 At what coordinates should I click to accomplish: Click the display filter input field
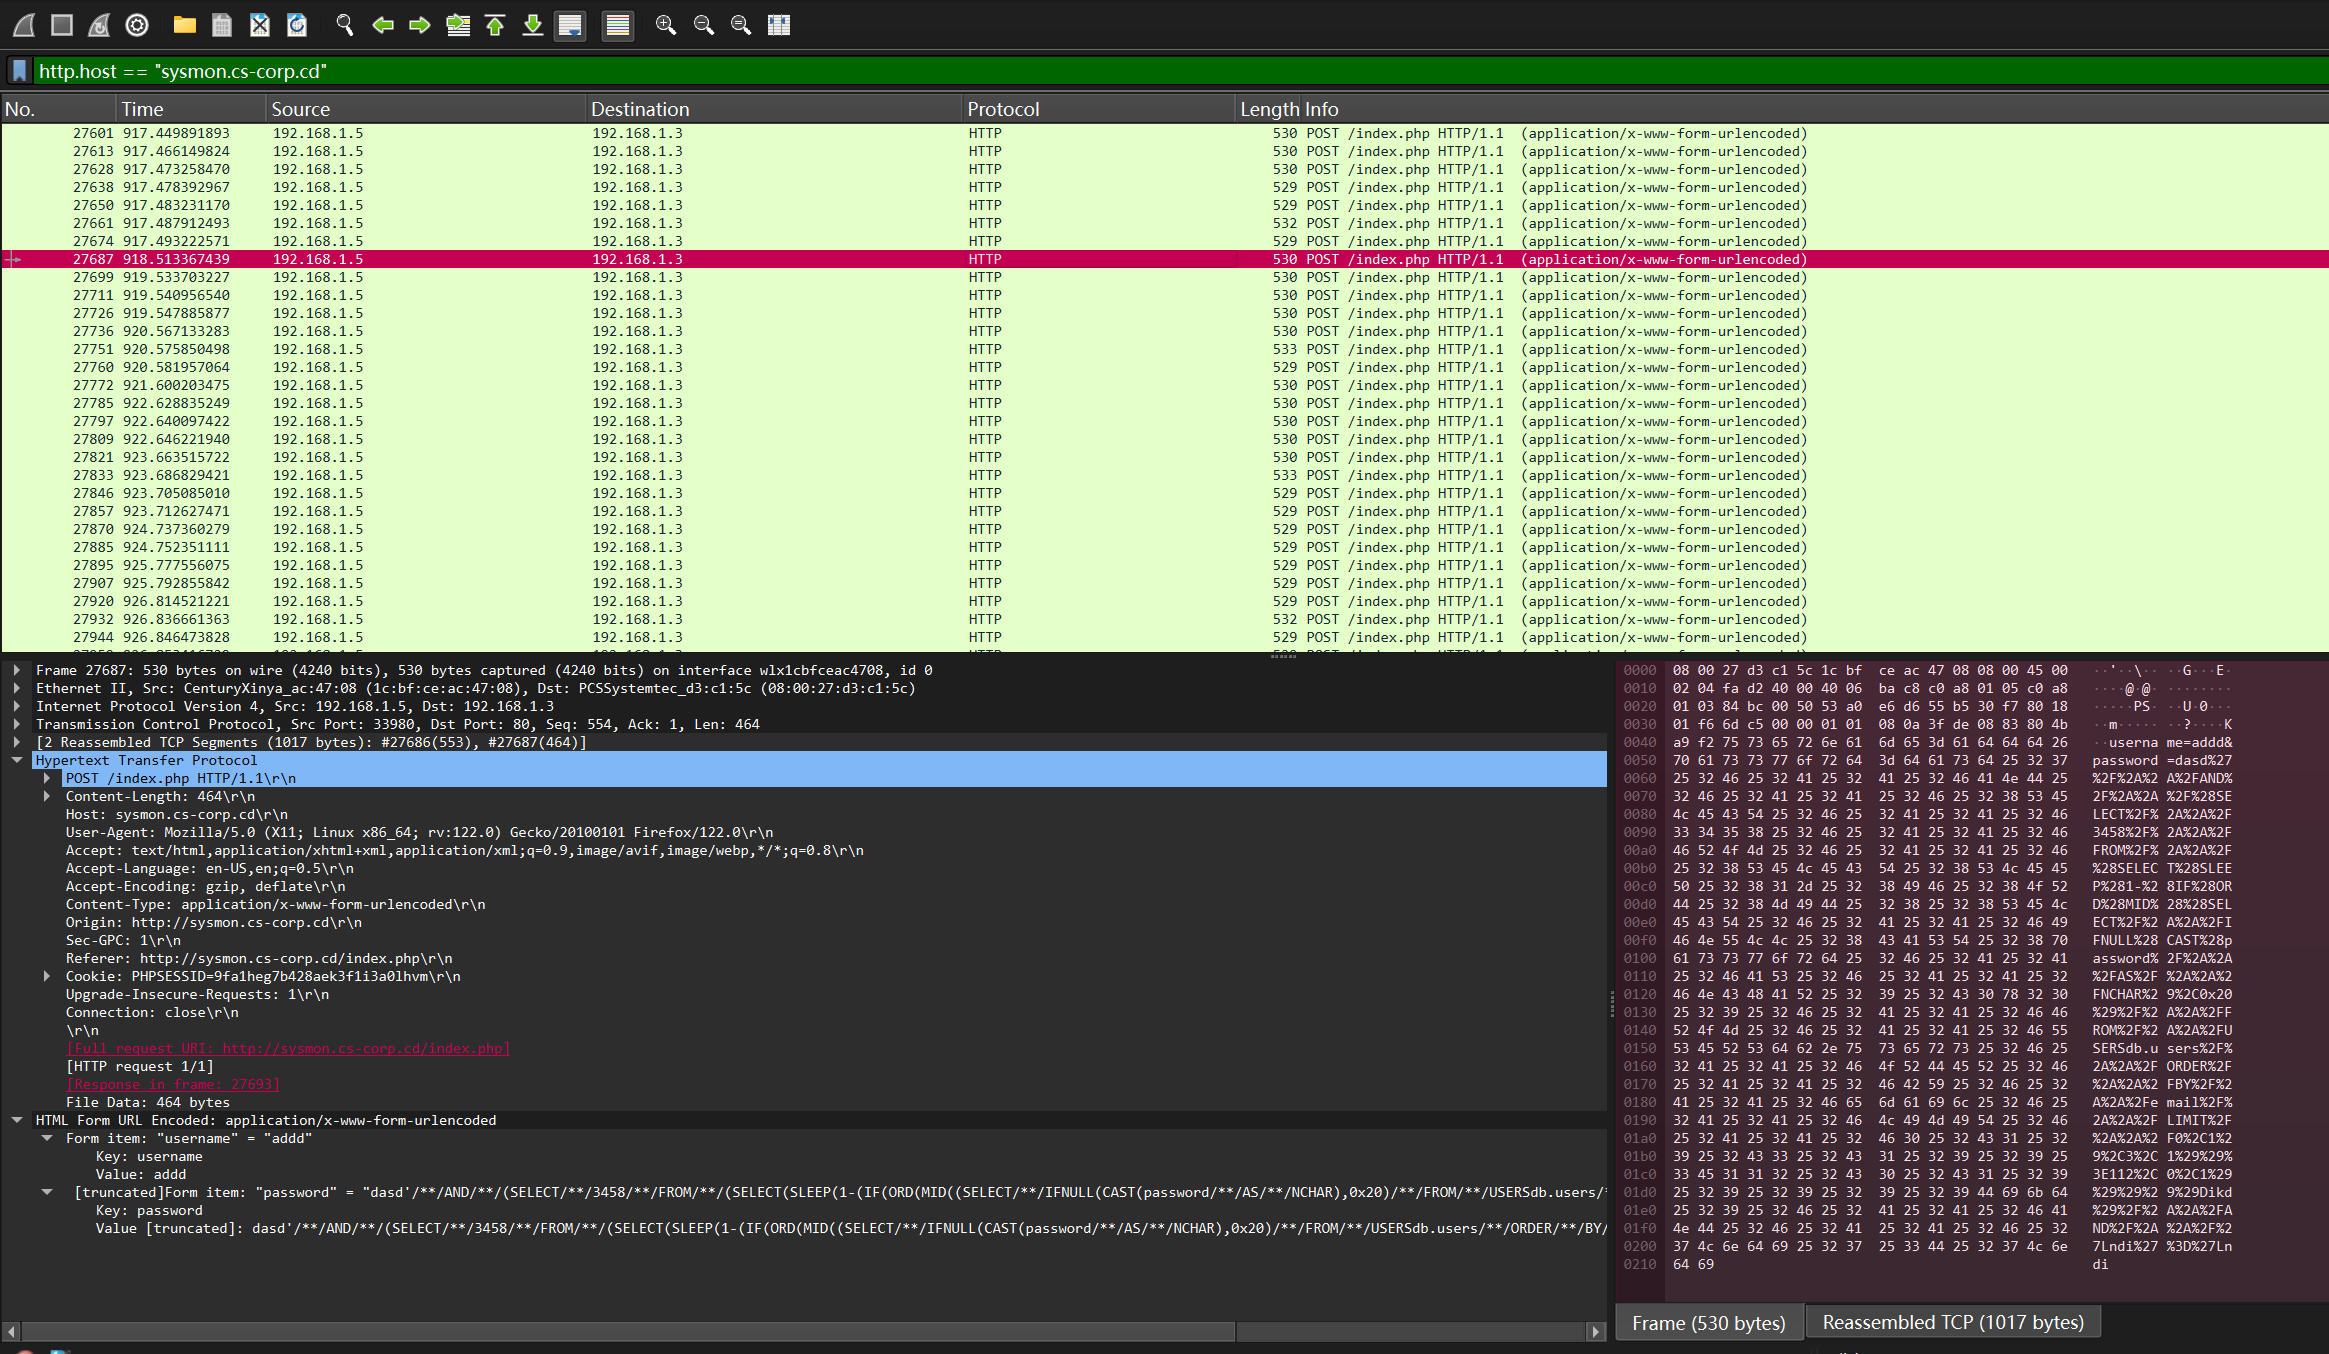[1180, 71]
